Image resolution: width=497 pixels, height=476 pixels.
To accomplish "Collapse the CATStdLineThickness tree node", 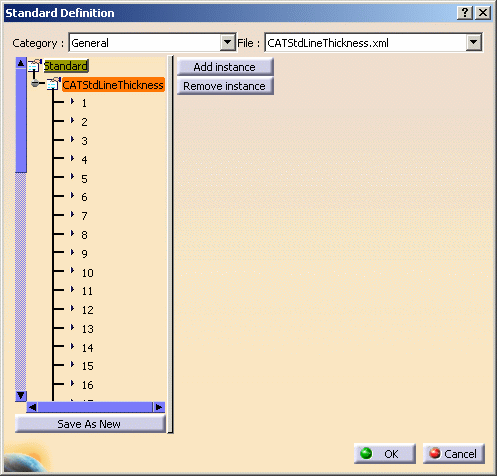I will point(35,83).
